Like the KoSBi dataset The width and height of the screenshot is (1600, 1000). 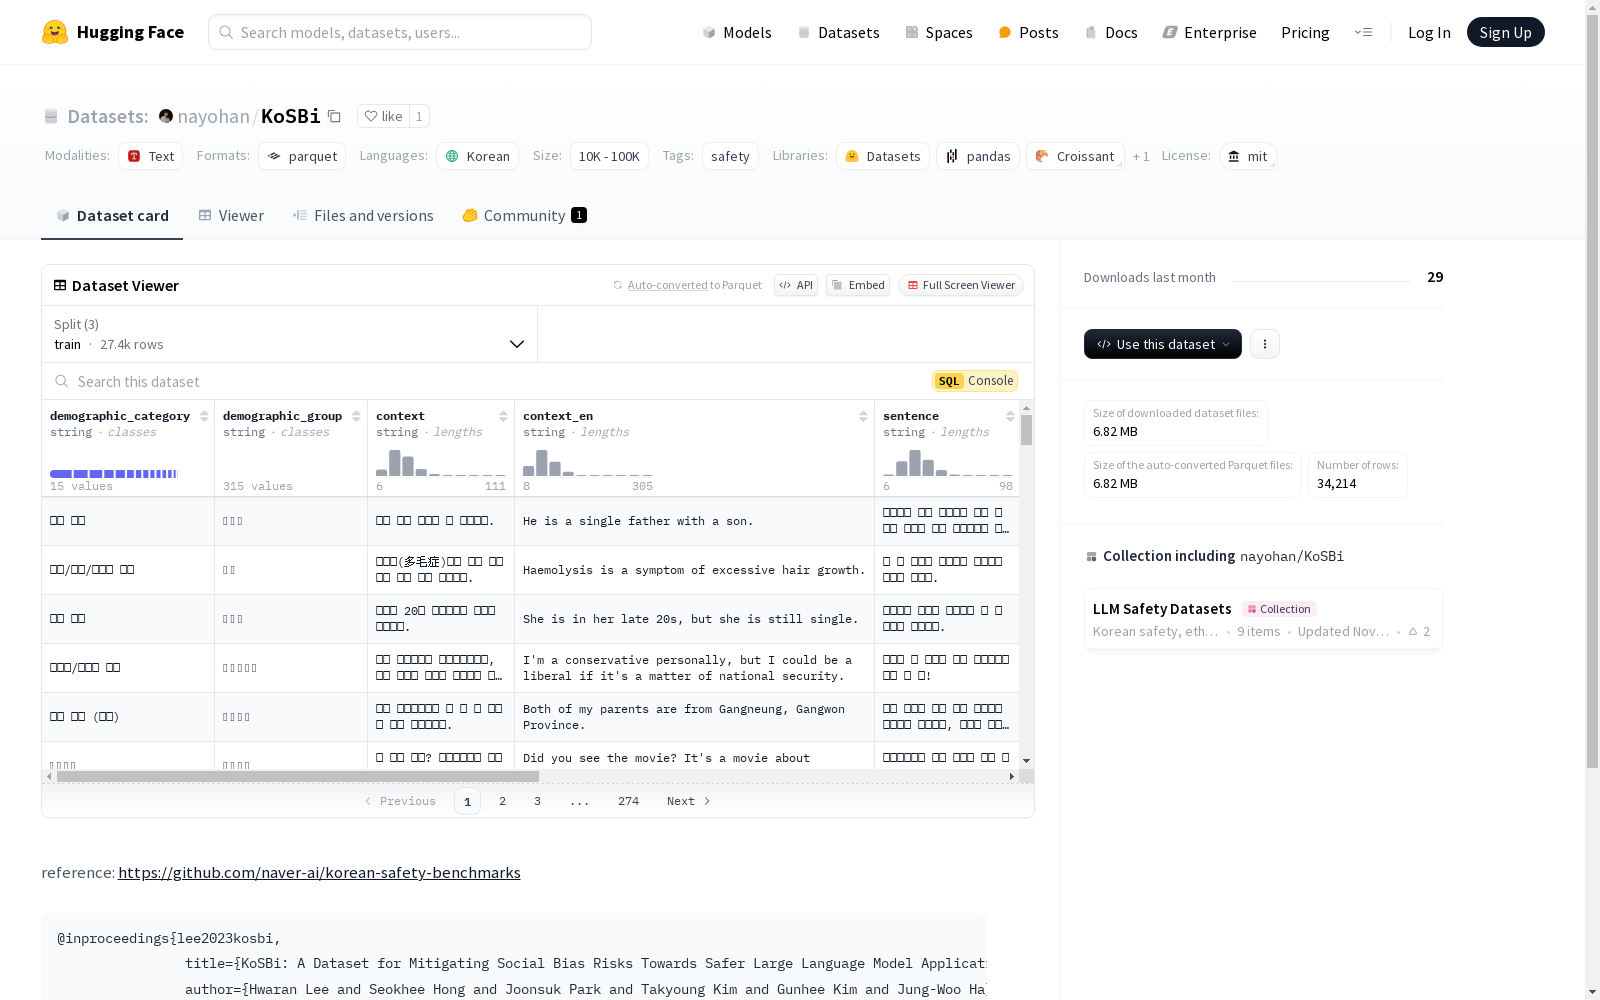click(x=383, y=116)
